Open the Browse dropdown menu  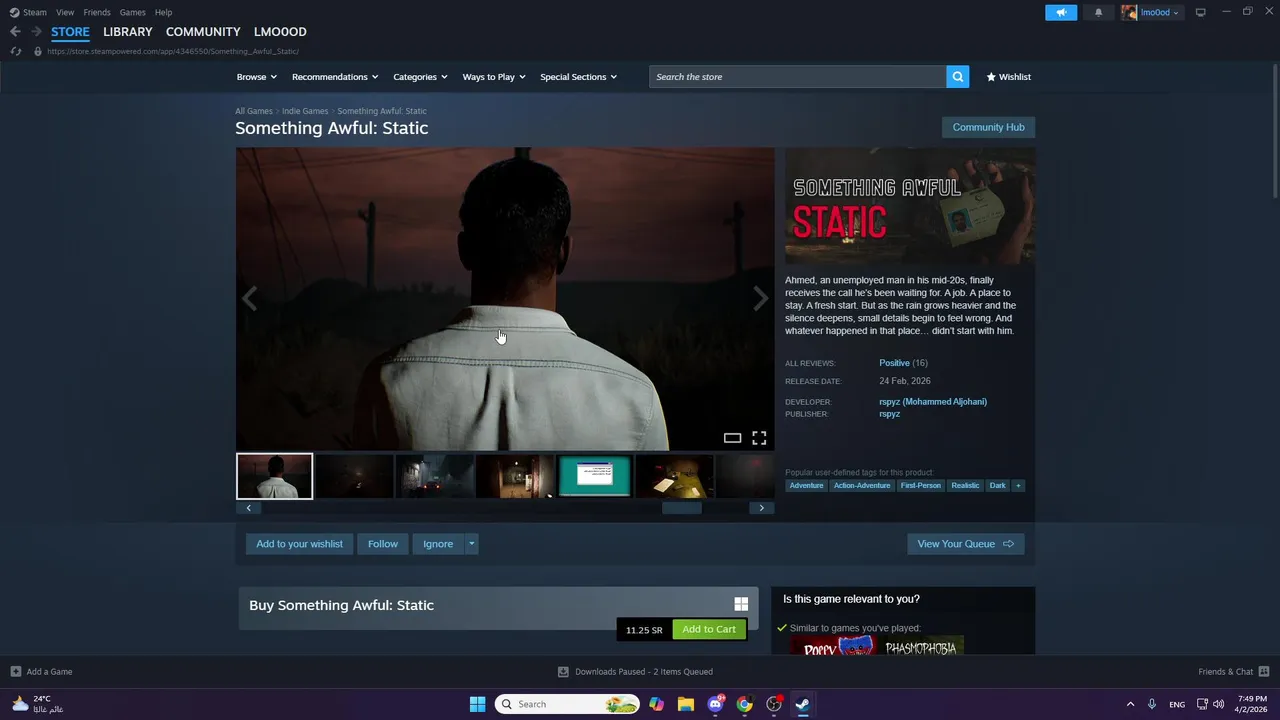[x=256, y=77]
